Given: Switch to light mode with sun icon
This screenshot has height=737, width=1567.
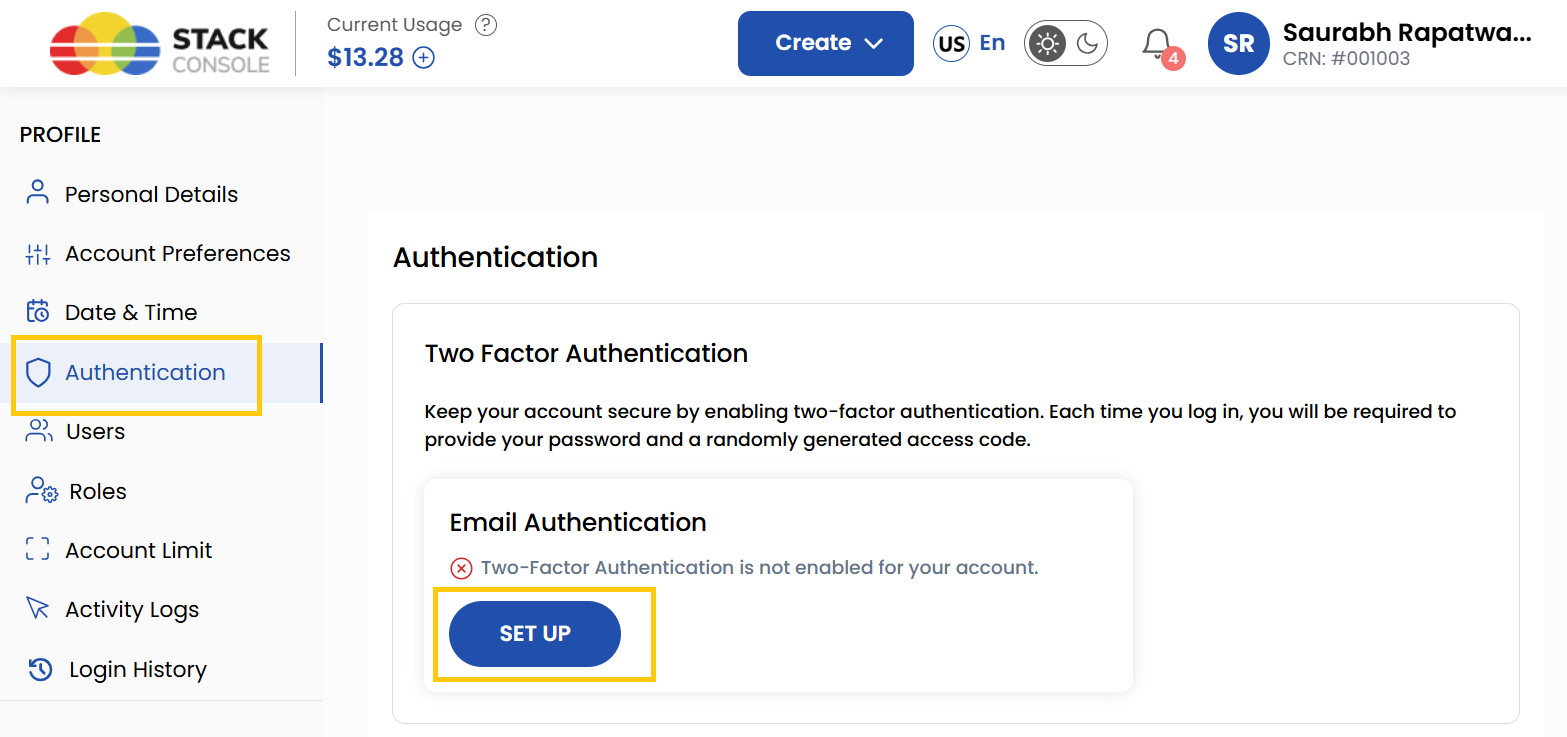Looking at the screenshot, I should 1047,43.
